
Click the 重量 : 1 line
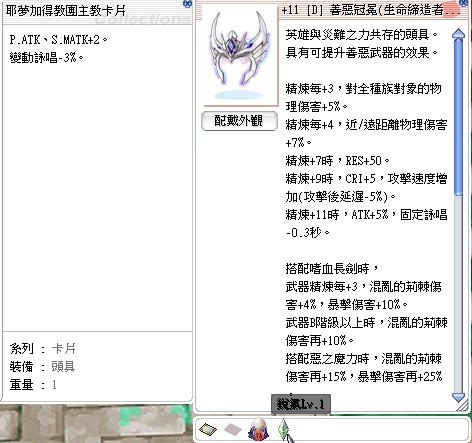pyautogui.click(x=33, y=385)
